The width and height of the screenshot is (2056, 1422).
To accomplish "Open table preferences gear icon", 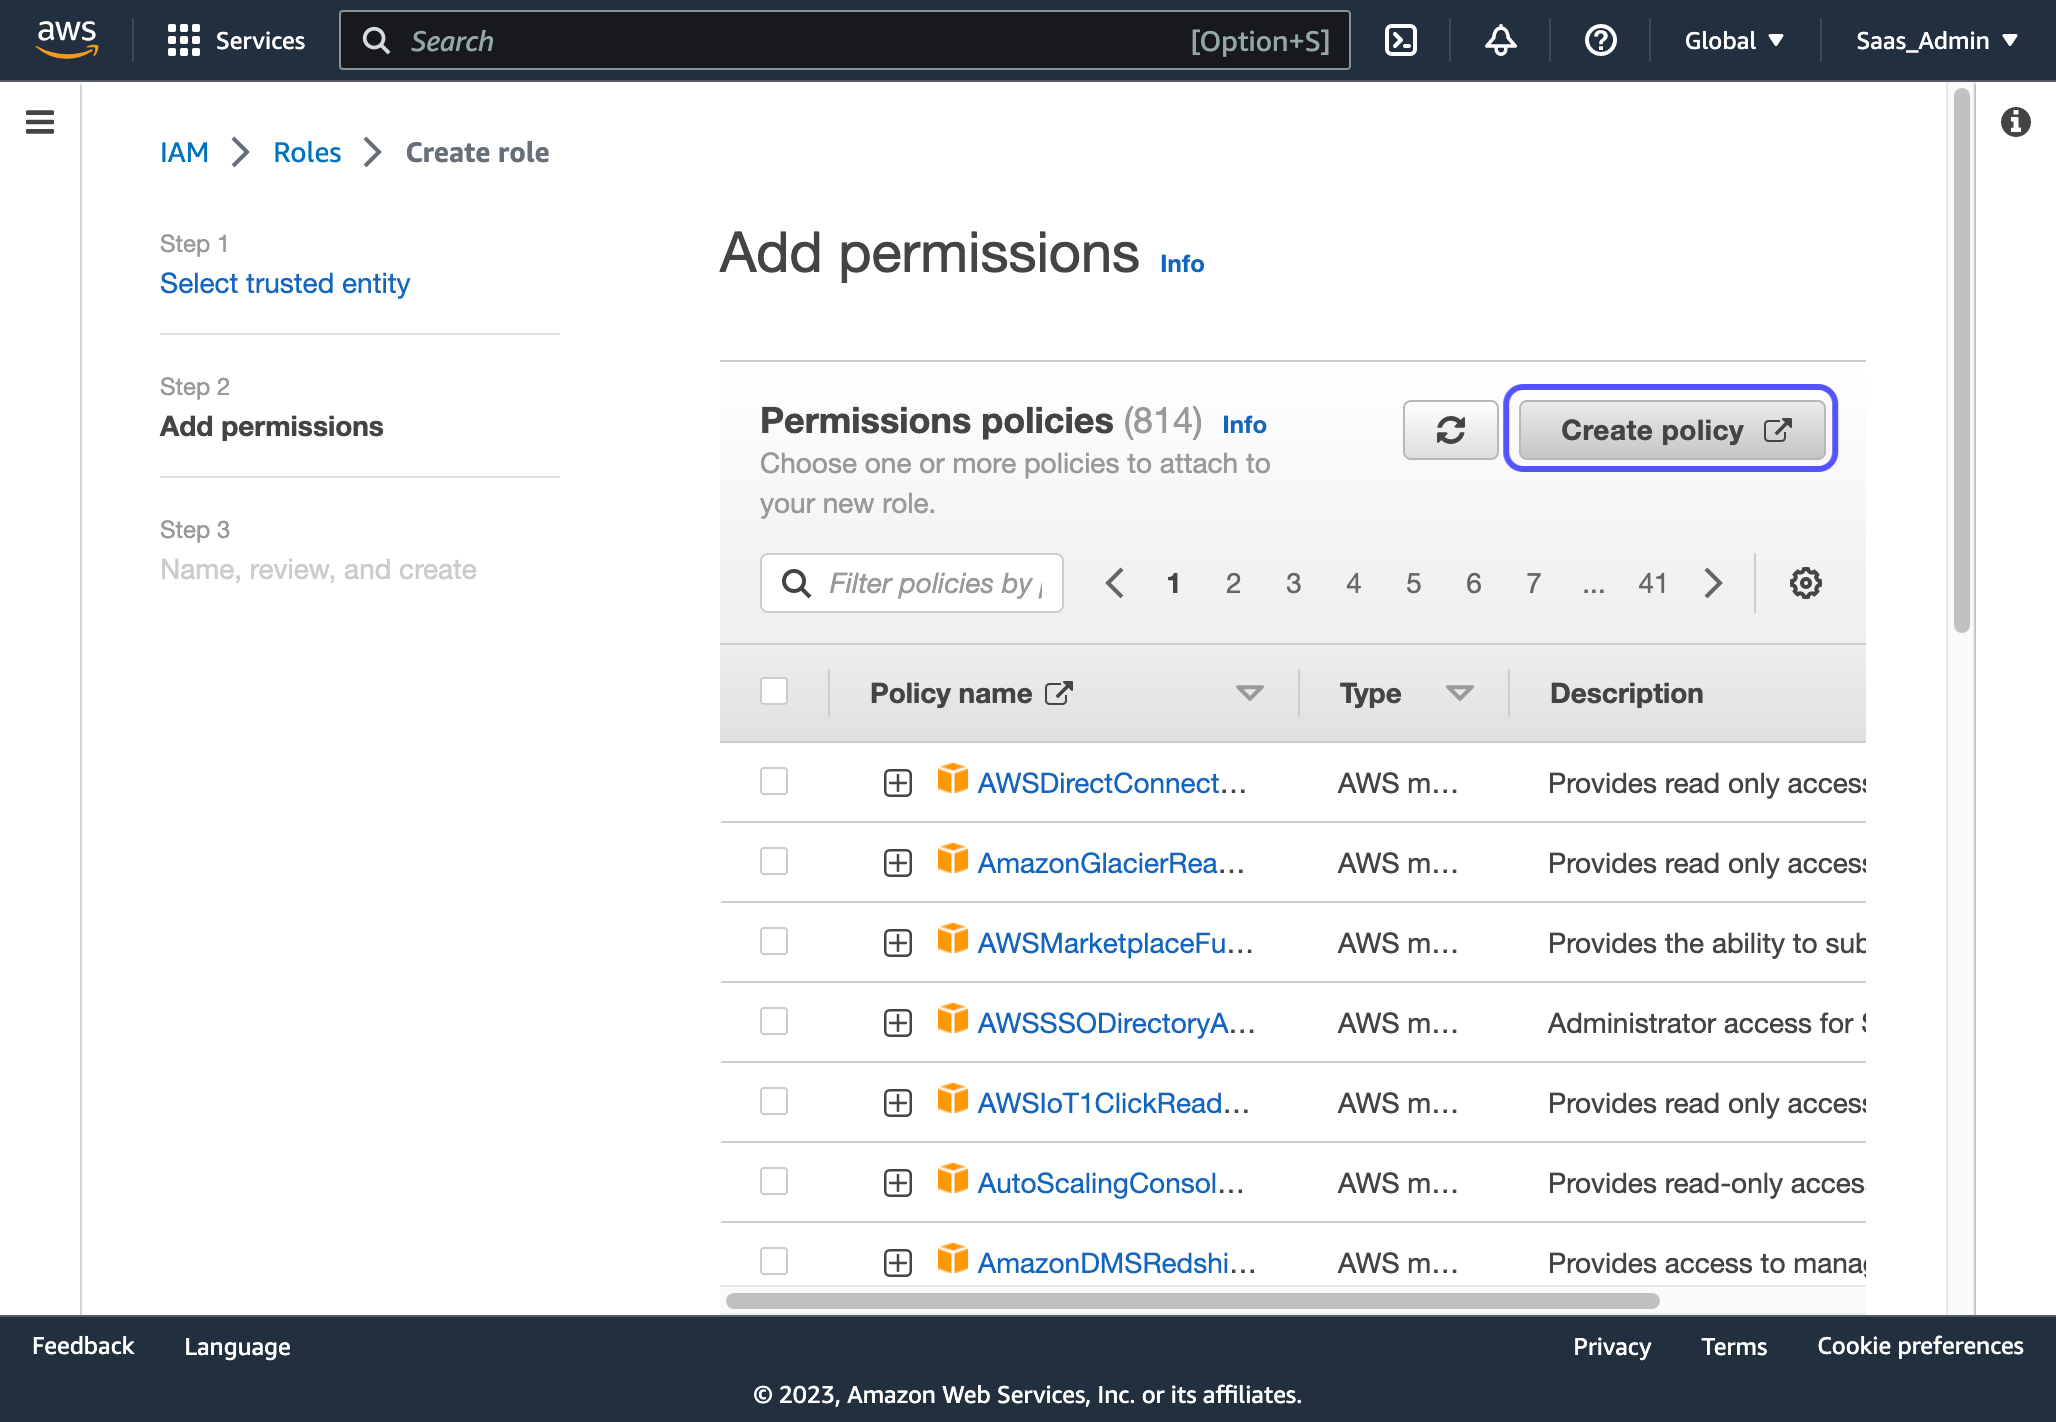I will coord(1805,583).
